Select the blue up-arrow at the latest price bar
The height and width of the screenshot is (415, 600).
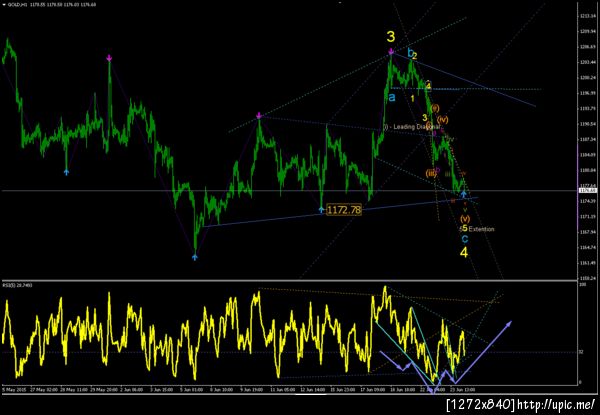pos(463,194)
